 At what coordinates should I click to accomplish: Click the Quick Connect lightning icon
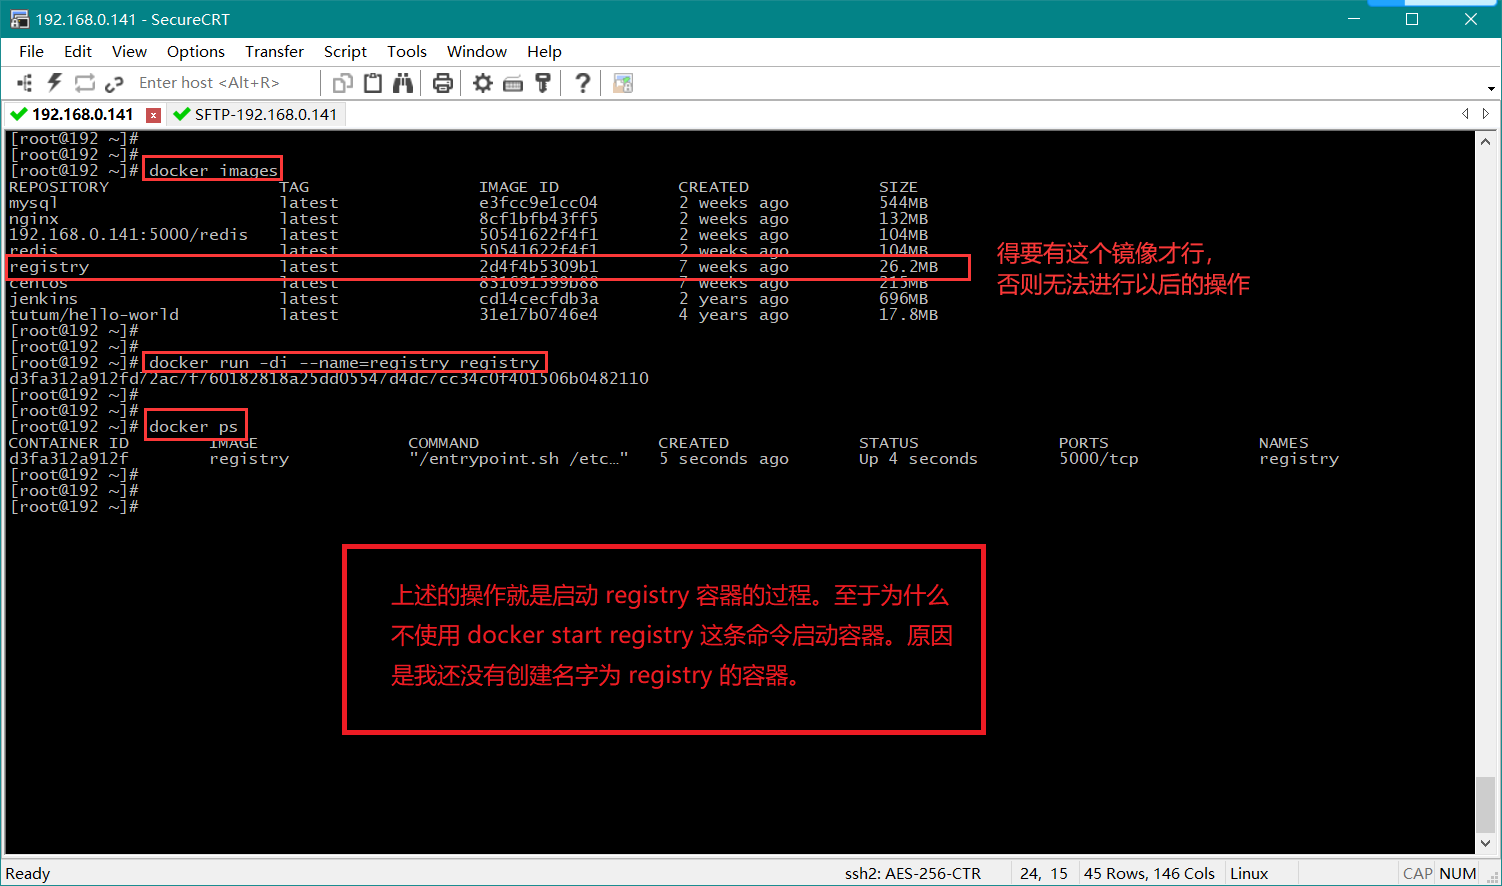pyautogui.click(x=54, y=83)
